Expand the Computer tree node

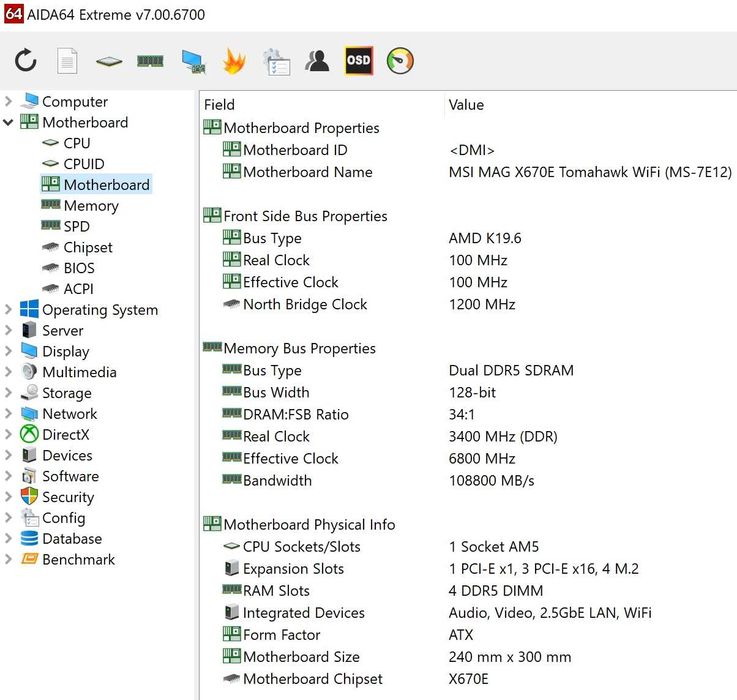[8, 101]
